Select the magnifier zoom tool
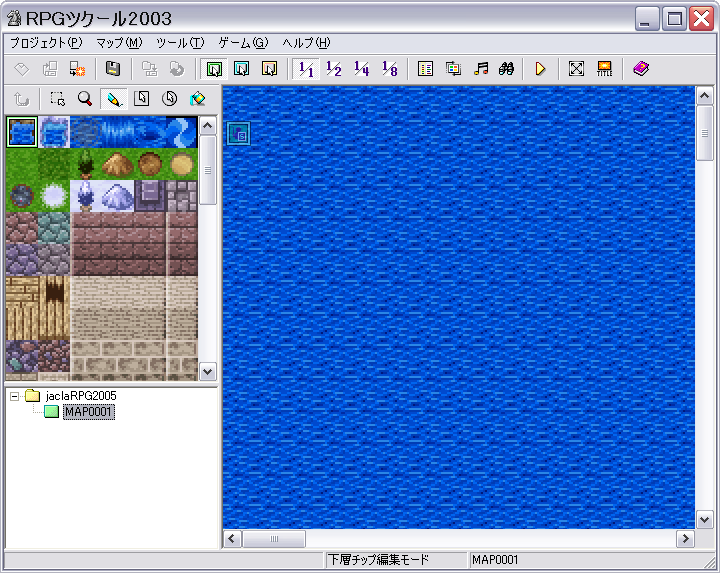 pyautogui.click(x=85, y=99)
